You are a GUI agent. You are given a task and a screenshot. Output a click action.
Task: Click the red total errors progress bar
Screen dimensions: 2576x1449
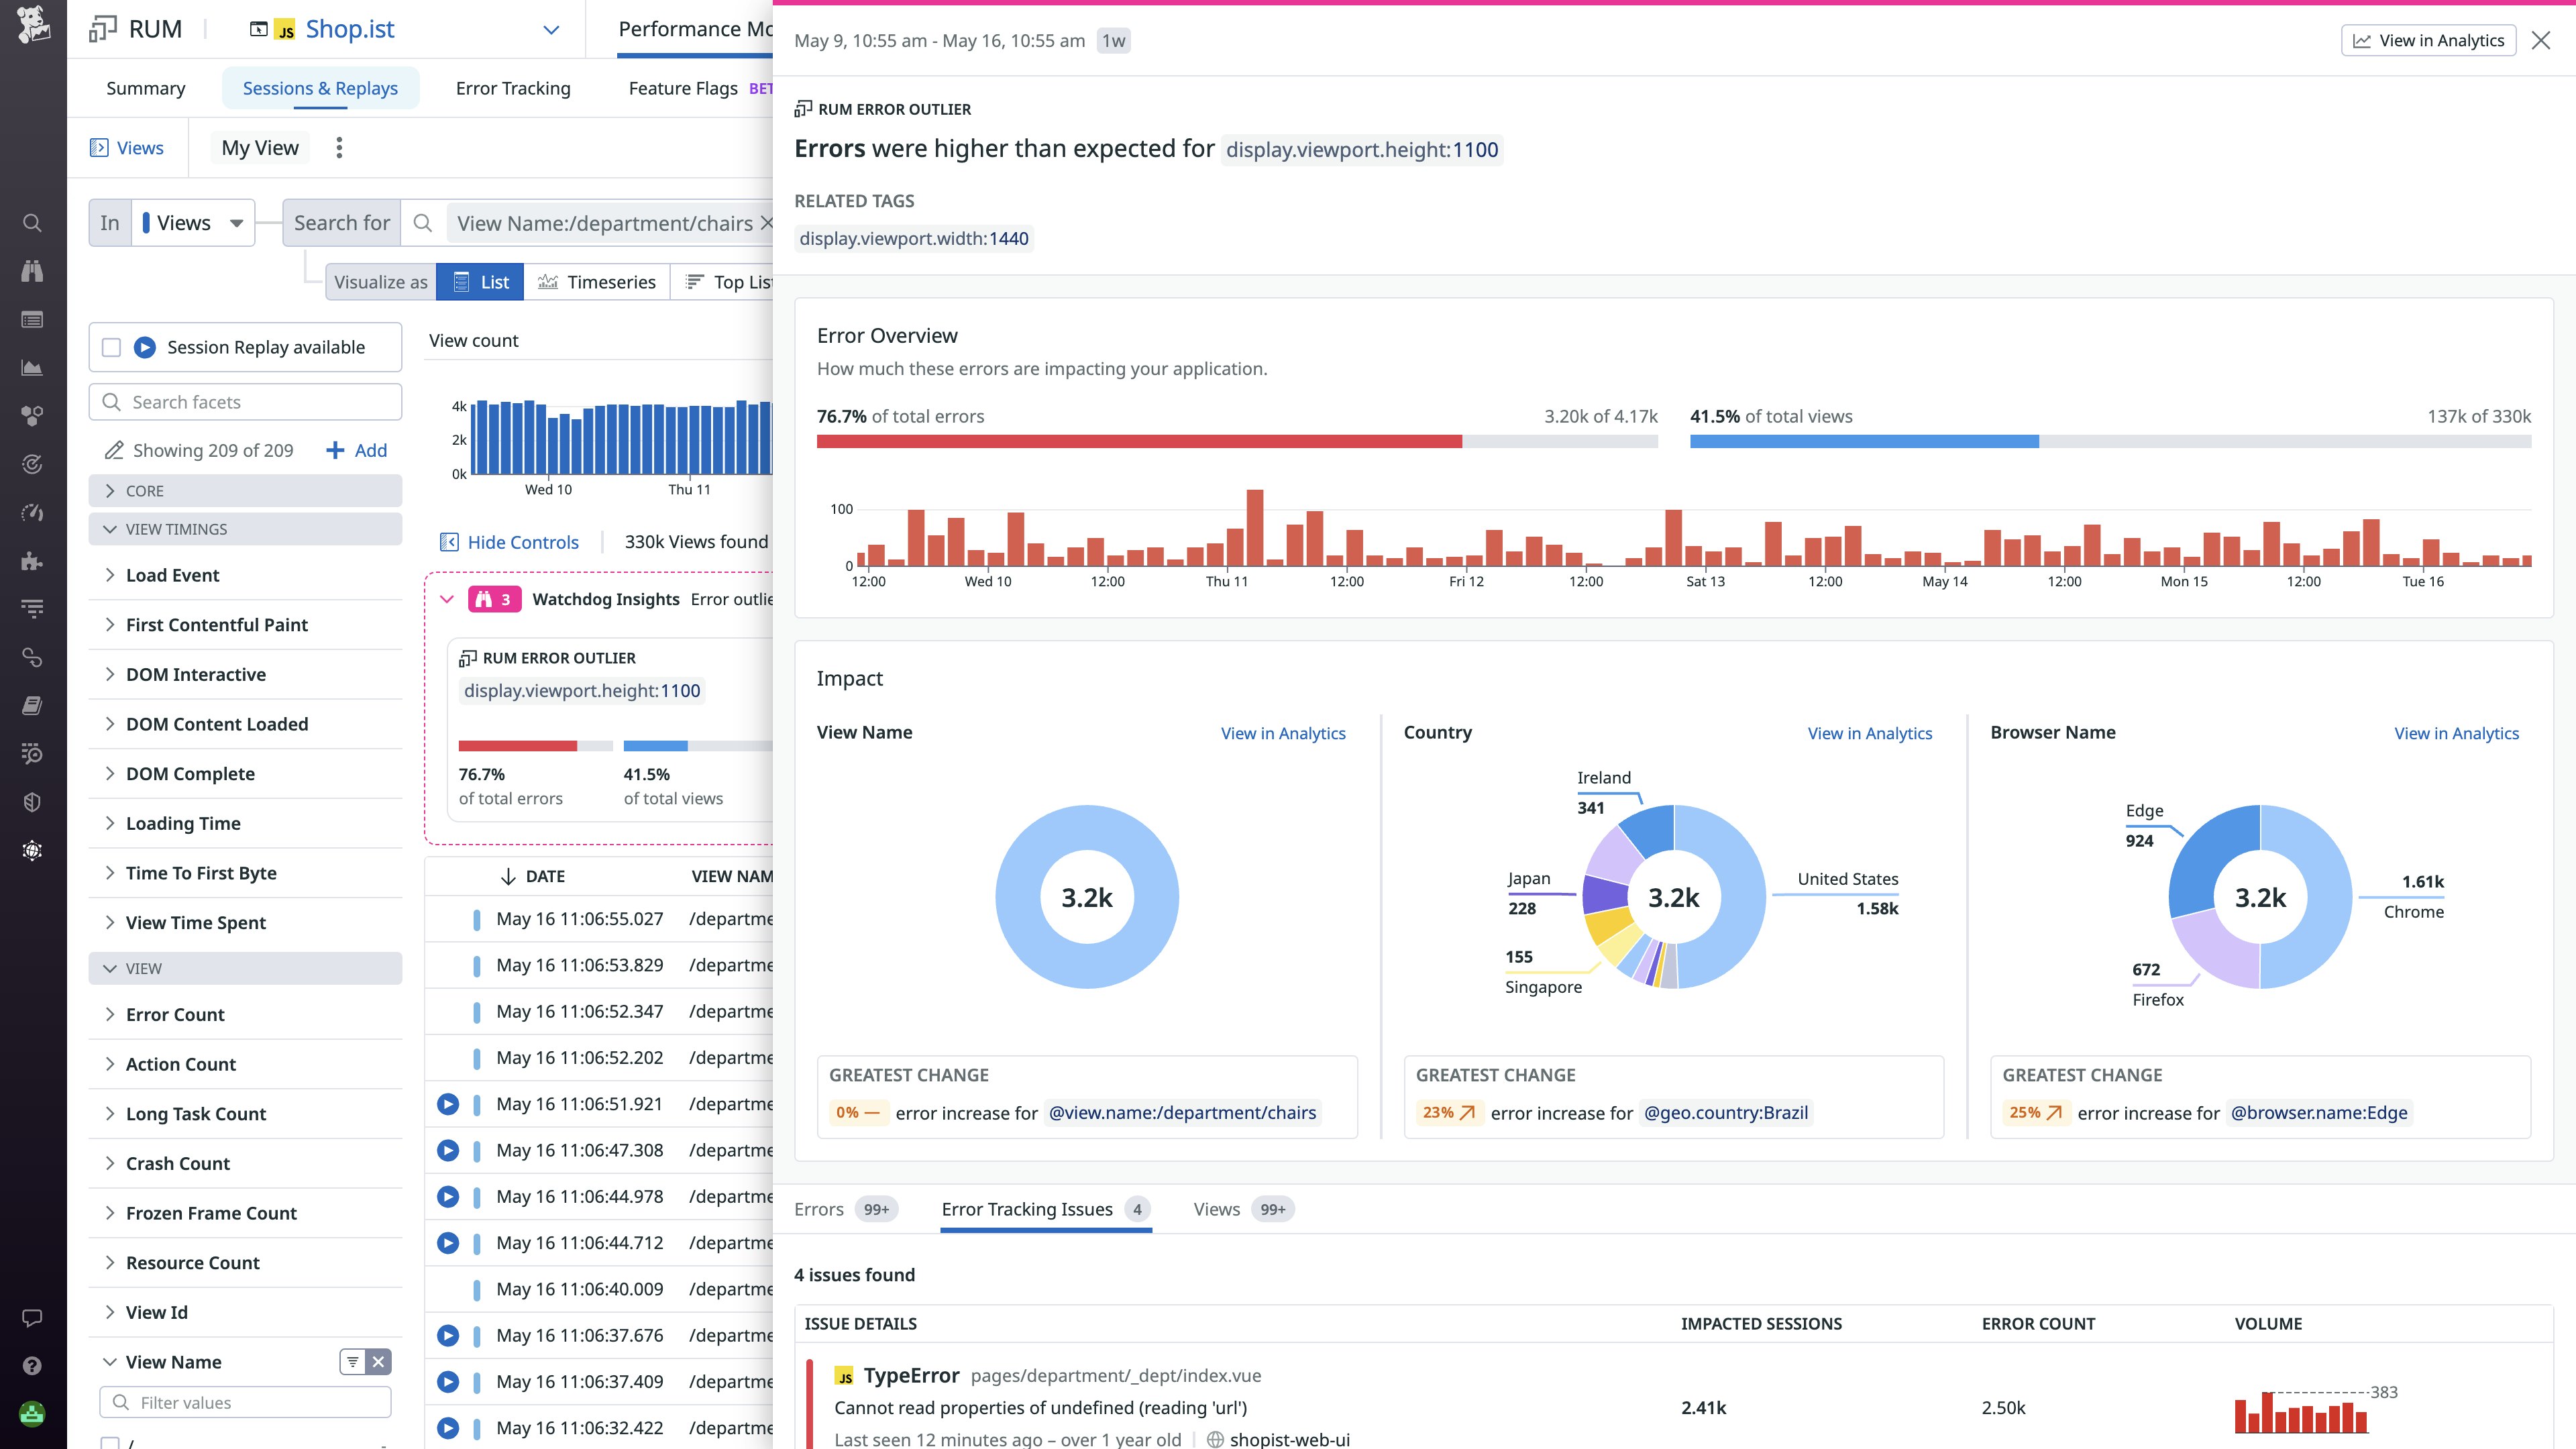tap(1138, 441)
